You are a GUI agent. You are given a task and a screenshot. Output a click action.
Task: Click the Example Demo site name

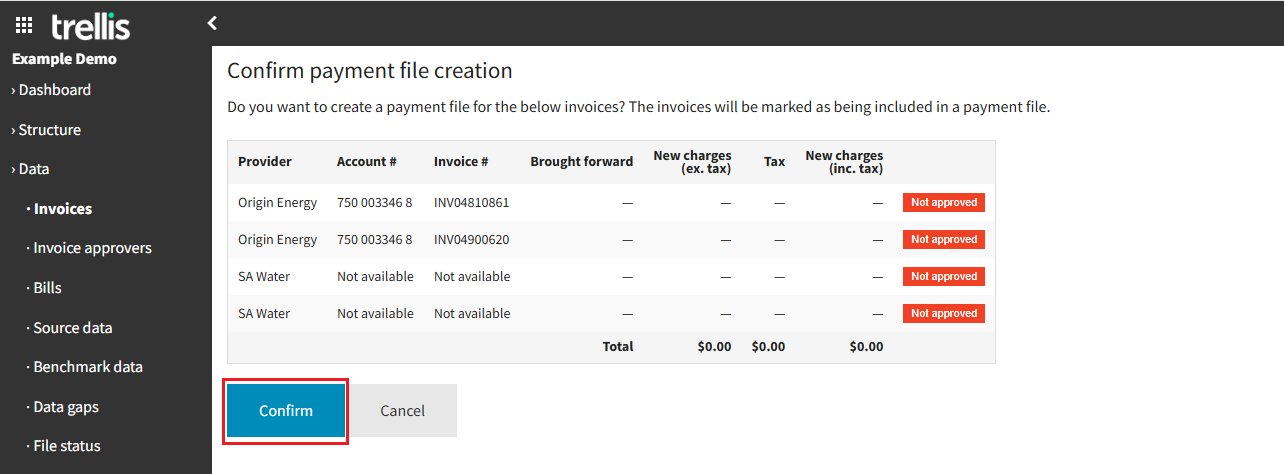64,59
